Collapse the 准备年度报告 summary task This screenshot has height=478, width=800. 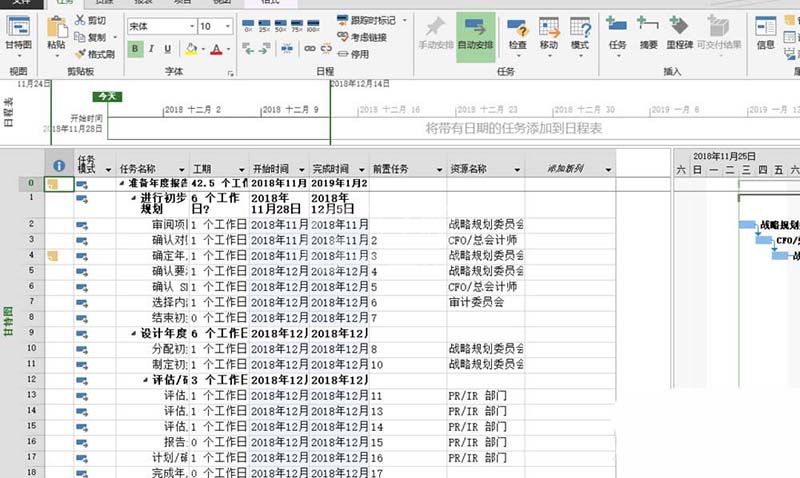click(x=121, y=183)
